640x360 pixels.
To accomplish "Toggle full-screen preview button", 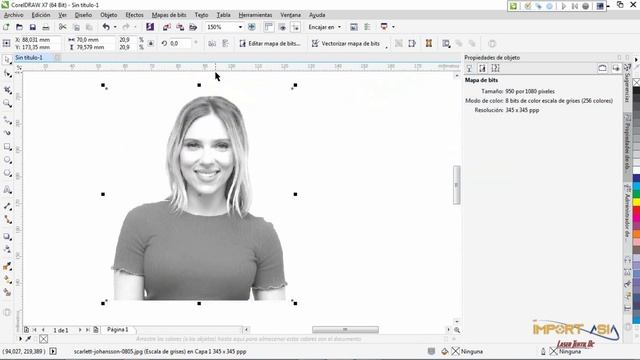I will tap(251, 27).
